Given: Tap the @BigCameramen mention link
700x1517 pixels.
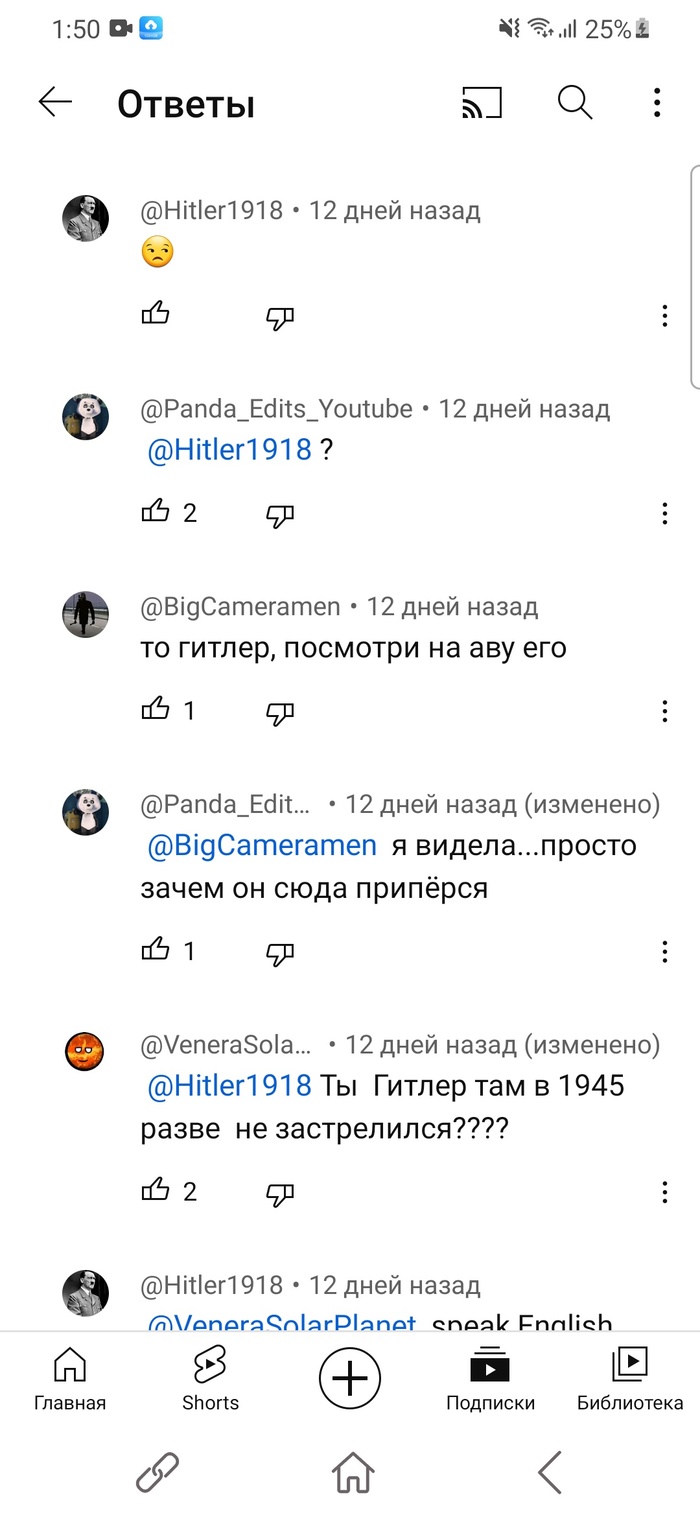Looking at the screenshot, I should click(262, 845).
